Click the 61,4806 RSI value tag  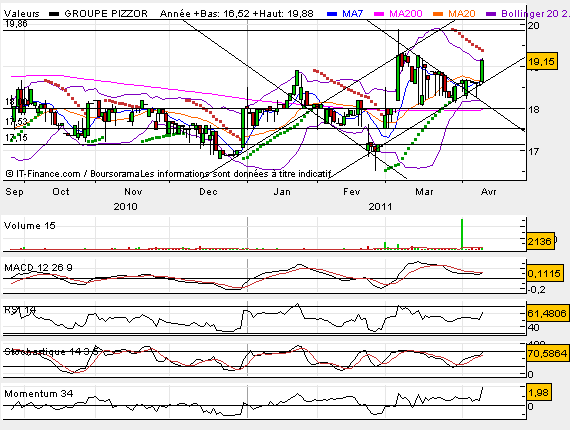coord(547,313)
